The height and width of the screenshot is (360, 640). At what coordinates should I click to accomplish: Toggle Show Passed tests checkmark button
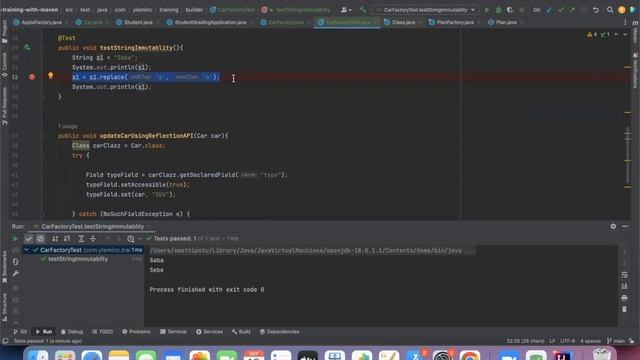click(29, 239)
